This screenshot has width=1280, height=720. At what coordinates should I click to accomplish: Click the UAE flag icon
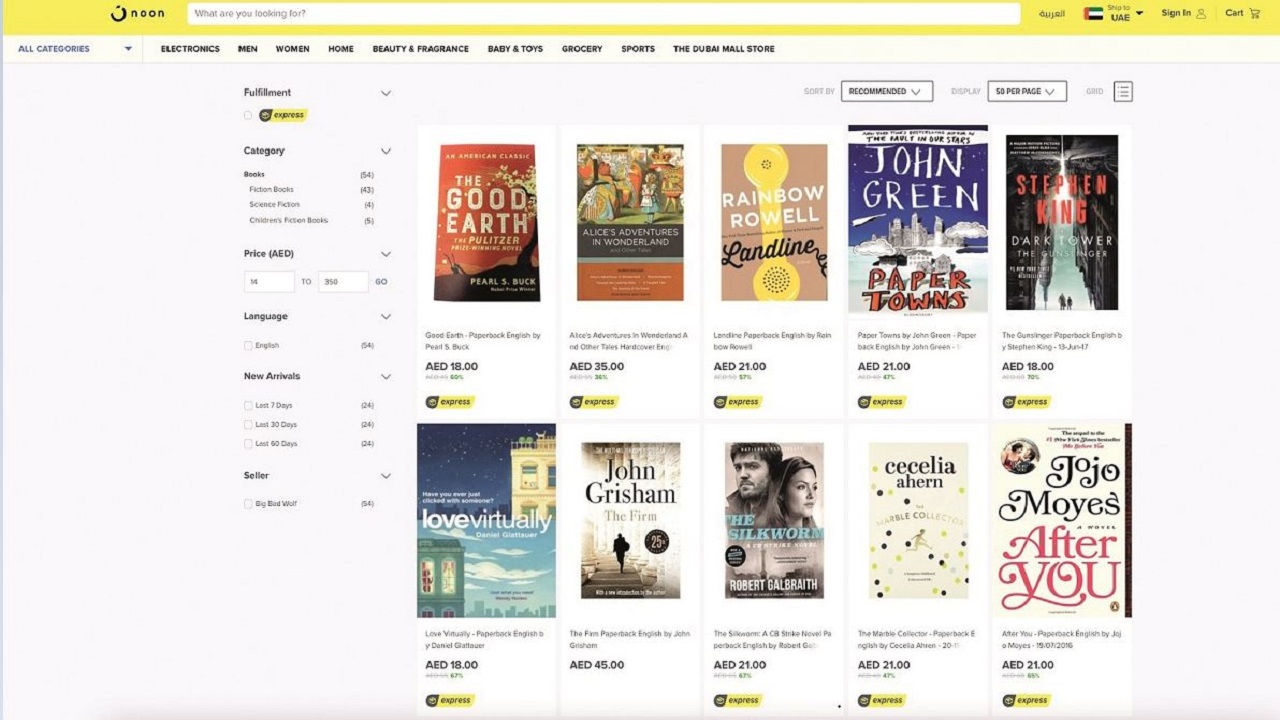point(1093,14)
